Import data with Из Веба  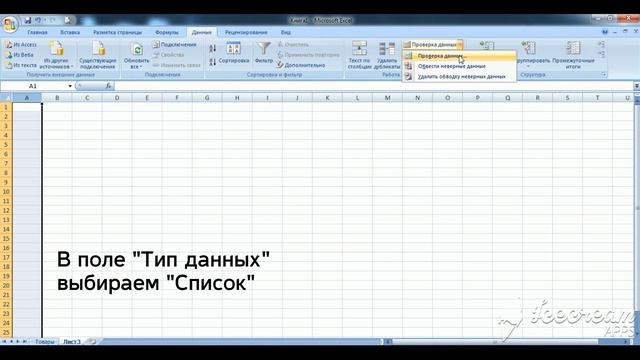coord(20,55)
